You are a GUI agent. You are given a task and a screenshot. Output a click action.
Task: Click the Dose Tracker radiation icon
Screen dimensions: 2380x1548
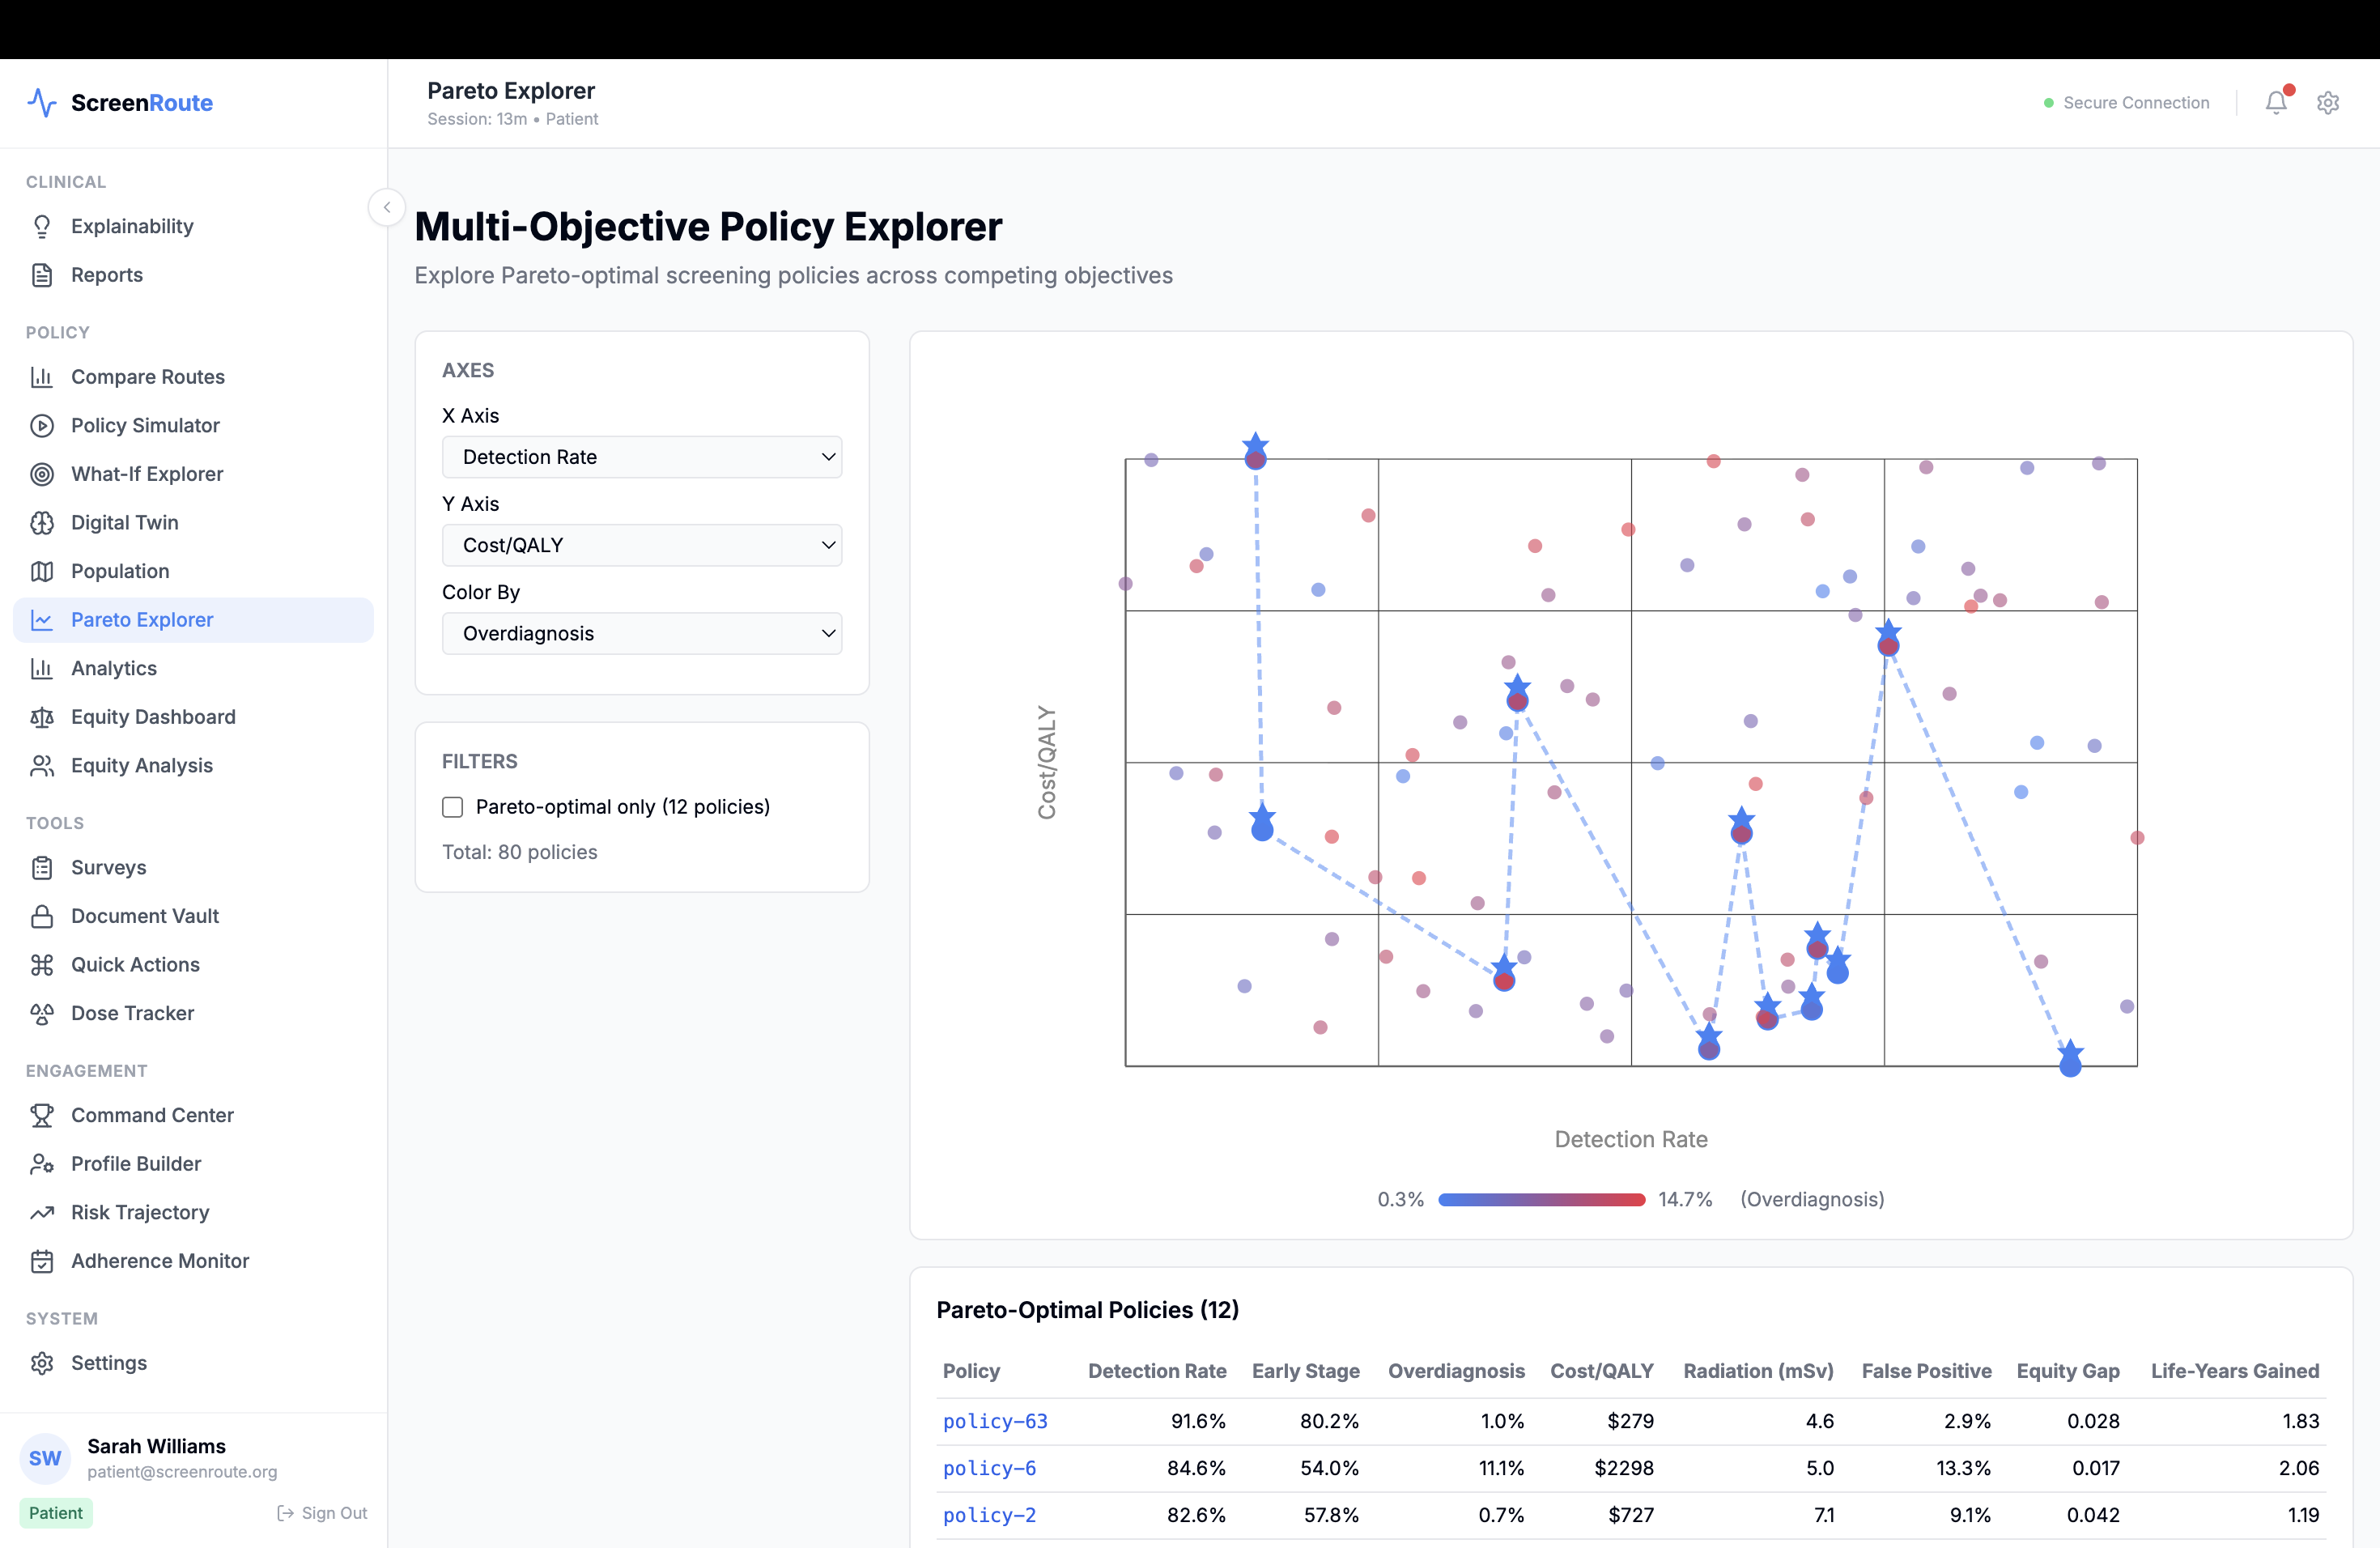pyautogui.click(x=42, y=1013)
